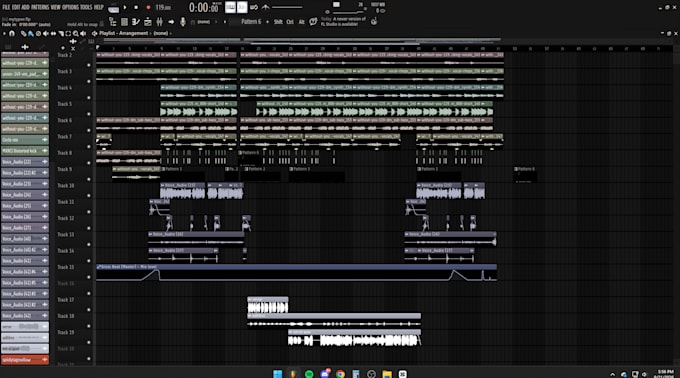Image resolution: width=680 pixels, height=378 pixels.
Task: Open the newer version available news message
Action: 343,22
